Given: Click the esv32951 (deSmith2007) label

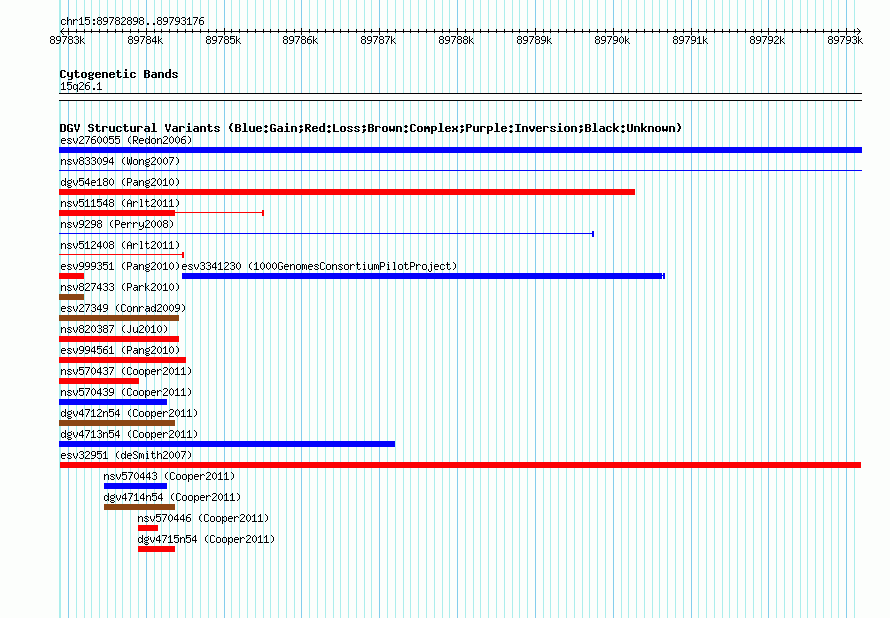Looking at the screenshot, I should pos(126,455).
